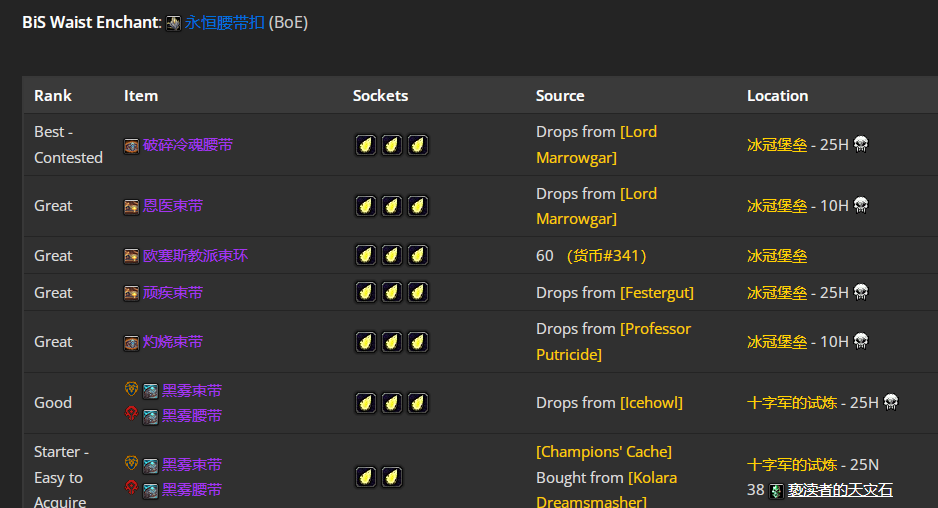Click the last yellow socket gem in the 灼烧束带 row
Screen dimensions: 938x508
(418, 342)
